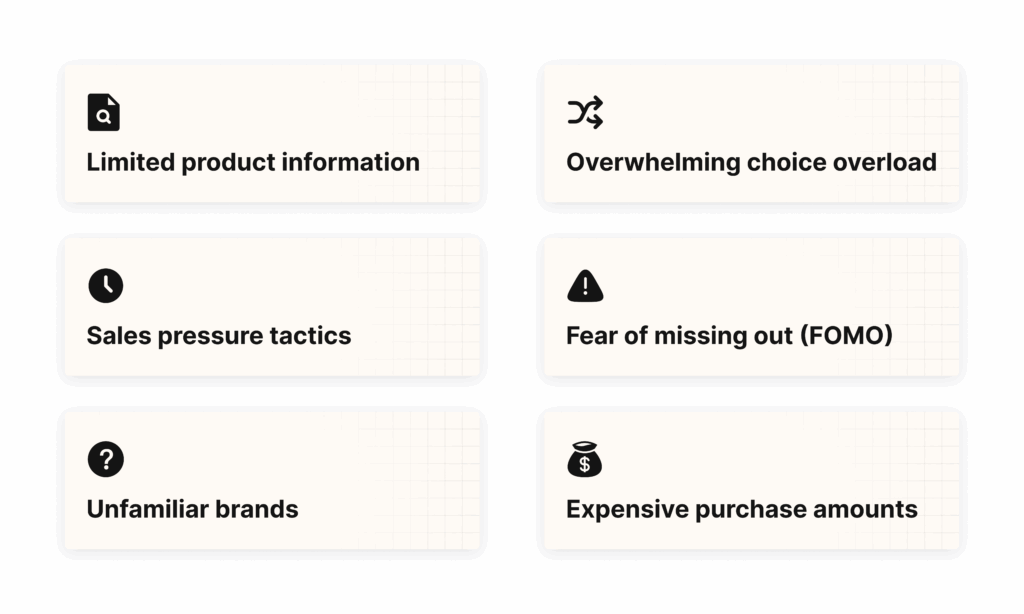Open the FOMO card
This screenshot has width=1024, height=614.
(752, 308)
